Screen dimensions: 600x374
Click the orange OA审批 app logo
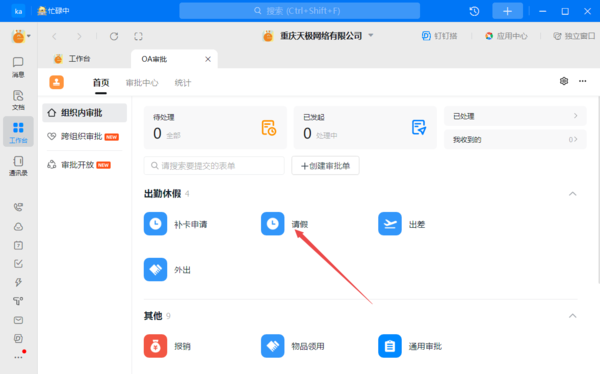[56, 82]
